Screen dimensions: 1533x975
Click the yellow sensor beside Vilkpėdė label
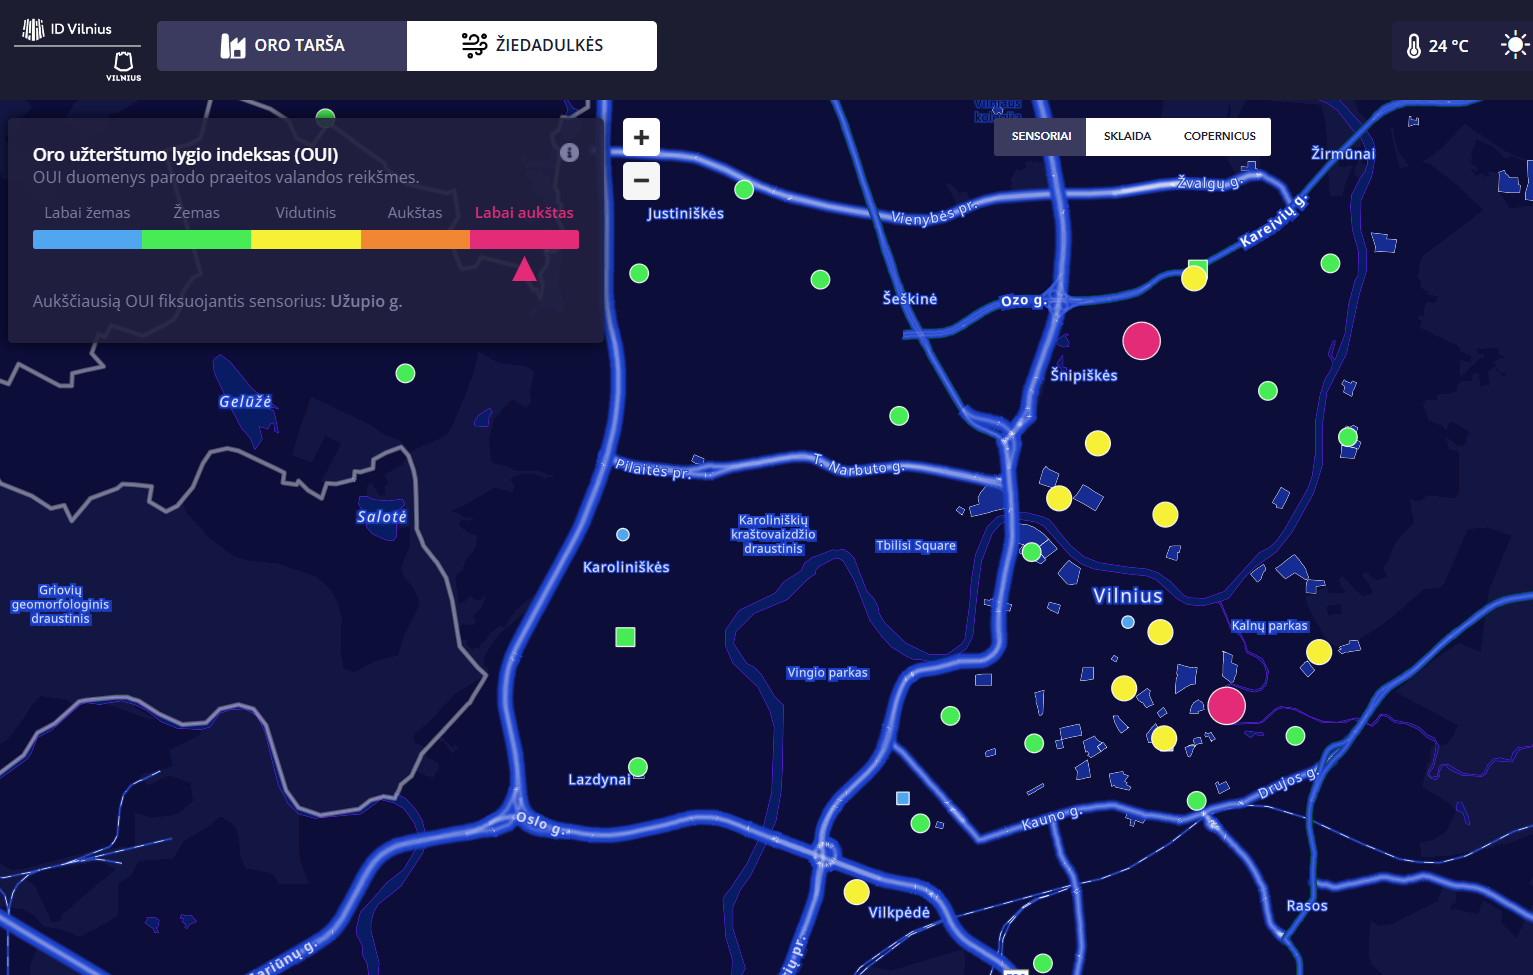[x=856, y=892]
